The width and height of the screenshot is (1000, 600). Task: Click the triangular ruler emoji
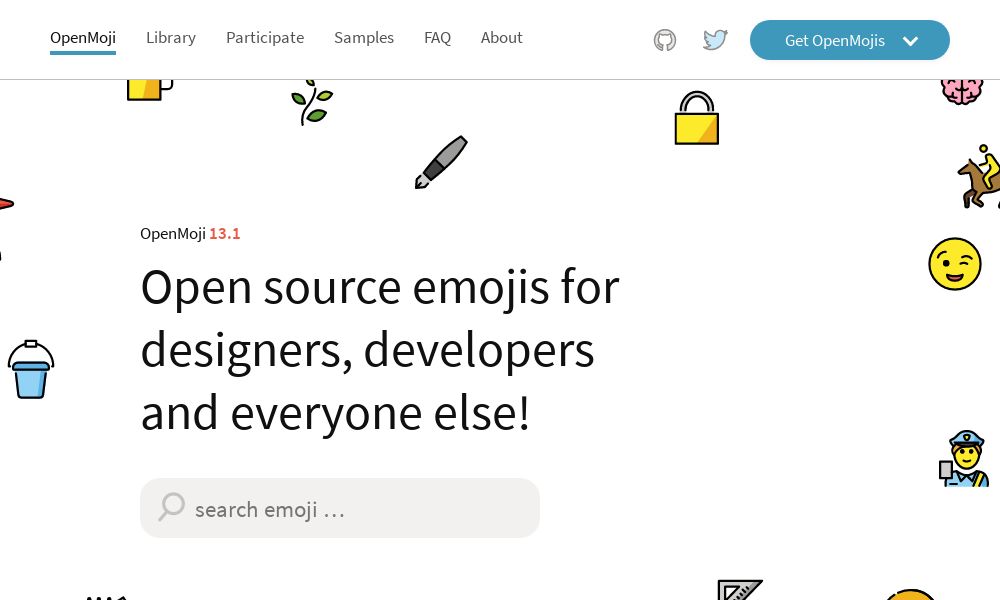(740, 590)
